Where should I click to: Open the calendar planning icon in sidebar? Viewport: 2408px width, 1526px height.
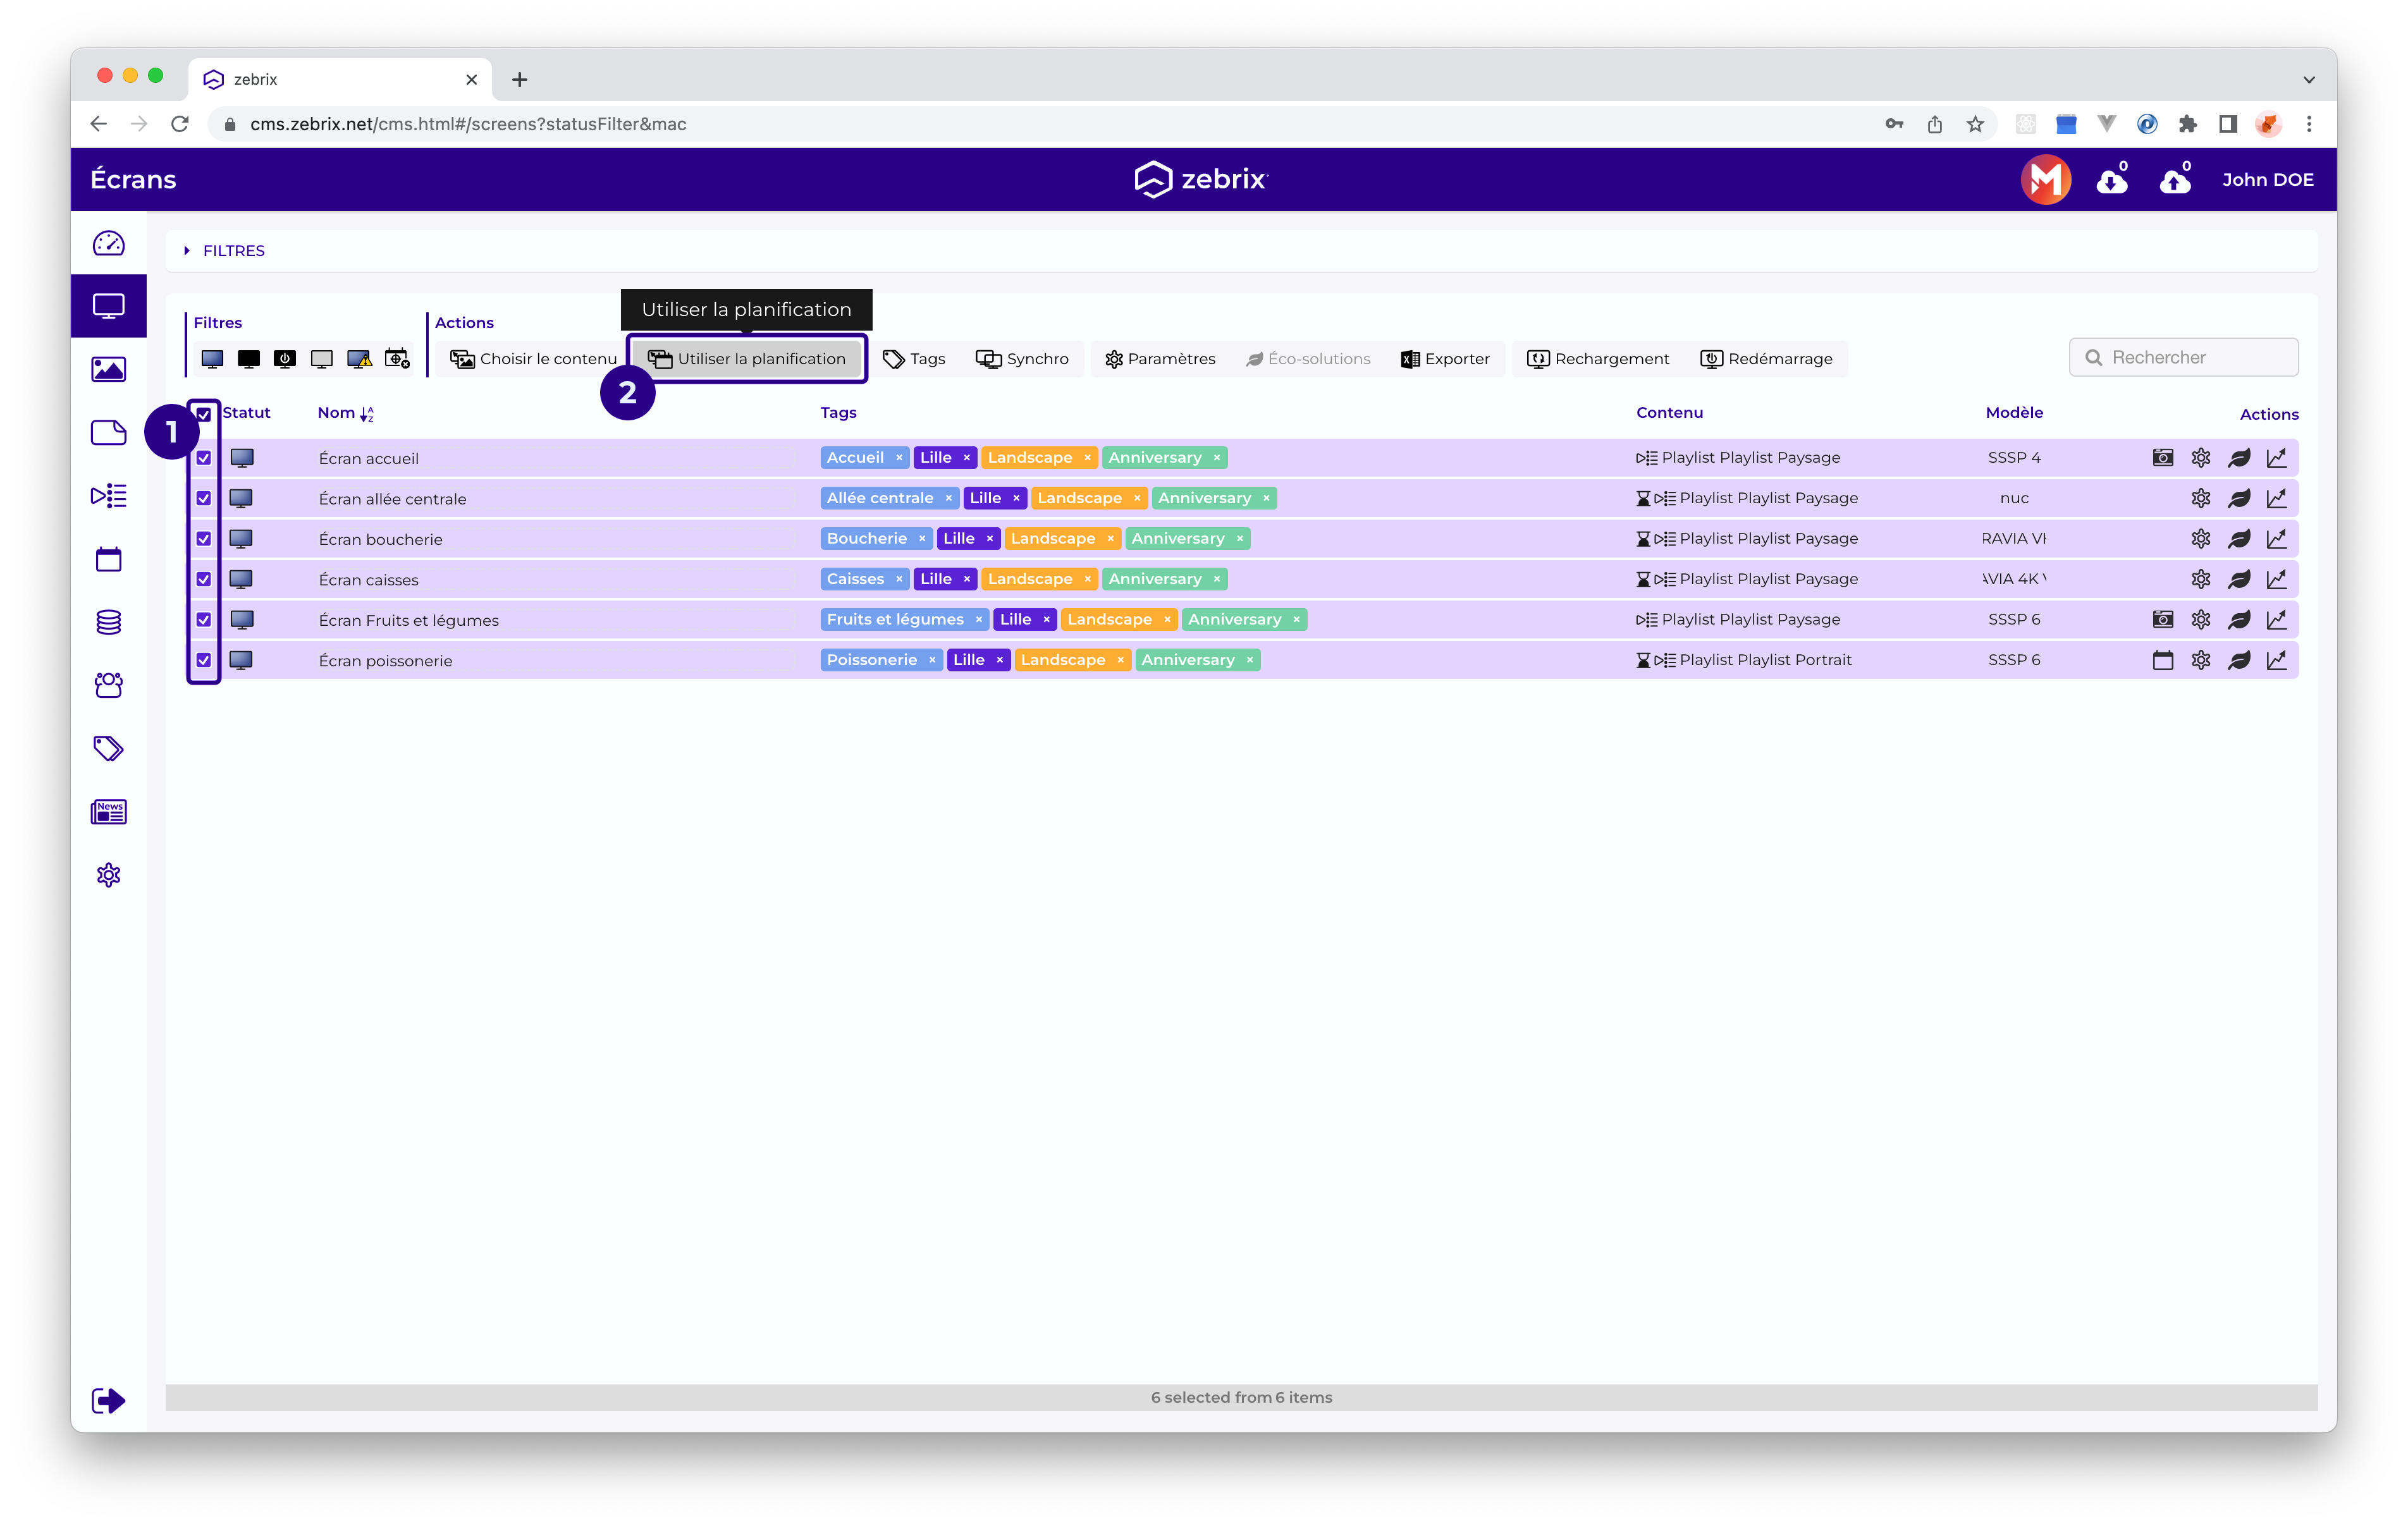pos(108,559)
